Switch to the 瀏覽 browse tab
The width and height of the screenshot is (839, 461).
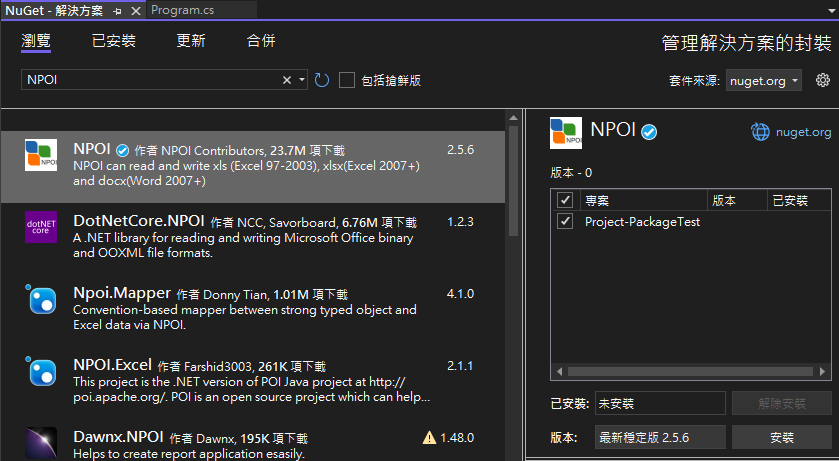(x=36, y=41)
